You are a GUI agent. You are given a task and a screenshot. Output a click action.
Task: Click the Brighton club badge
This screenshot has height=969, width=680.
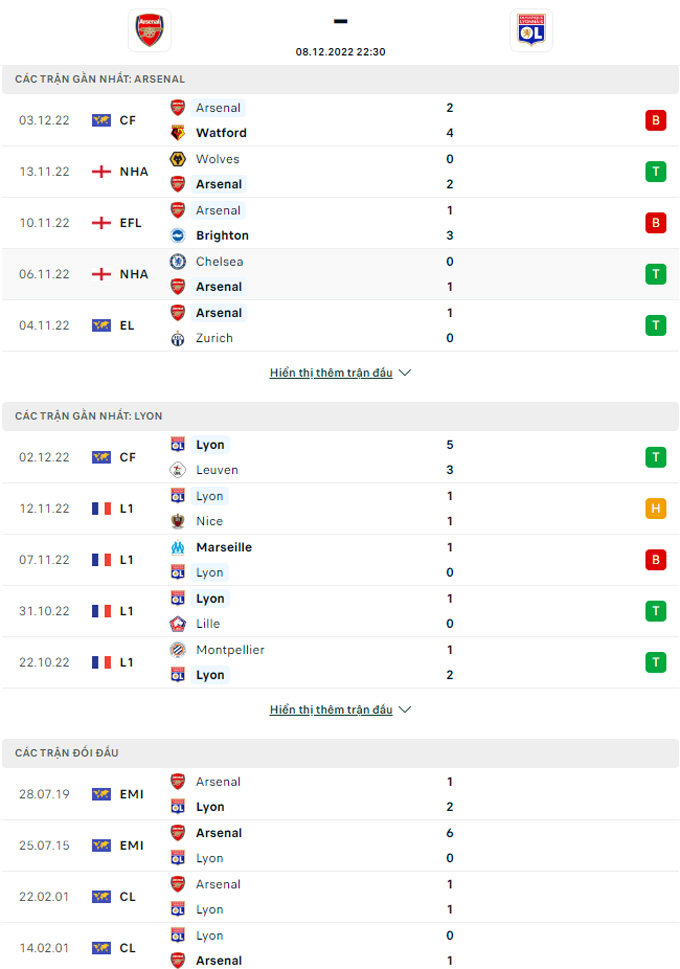click(177, 235)
